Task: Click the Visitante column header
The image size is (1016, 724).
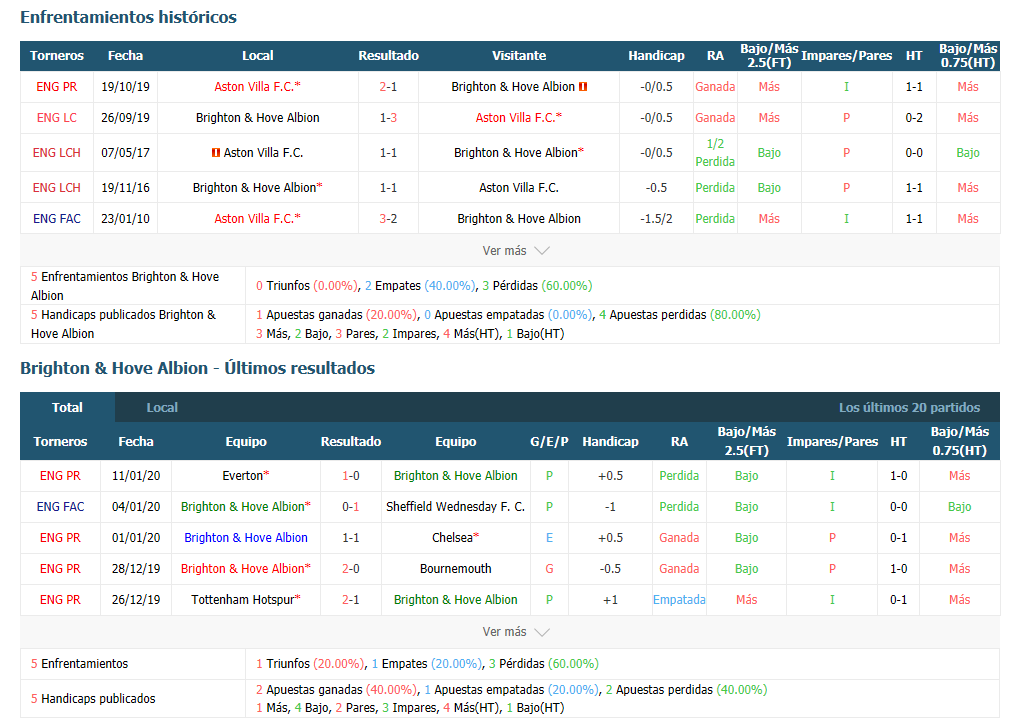Action: pos(518,56)
